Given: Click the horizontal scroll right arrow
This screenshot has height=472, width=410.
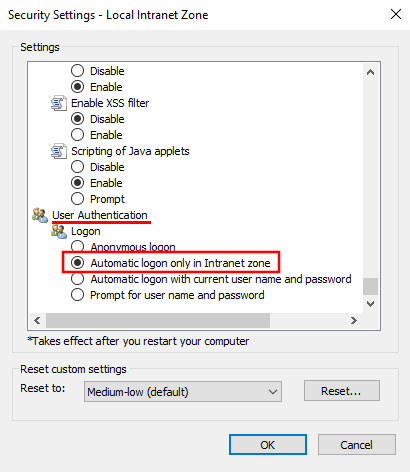Looking at the screenshot, I should pos(354,320).
